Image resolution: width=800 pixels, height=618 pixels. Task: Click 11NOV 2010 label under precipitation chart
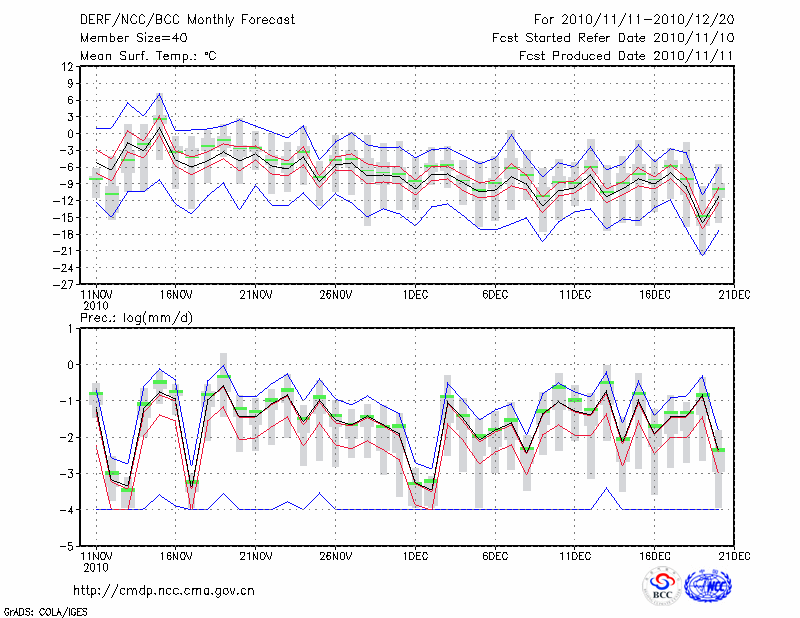point(95,560)
